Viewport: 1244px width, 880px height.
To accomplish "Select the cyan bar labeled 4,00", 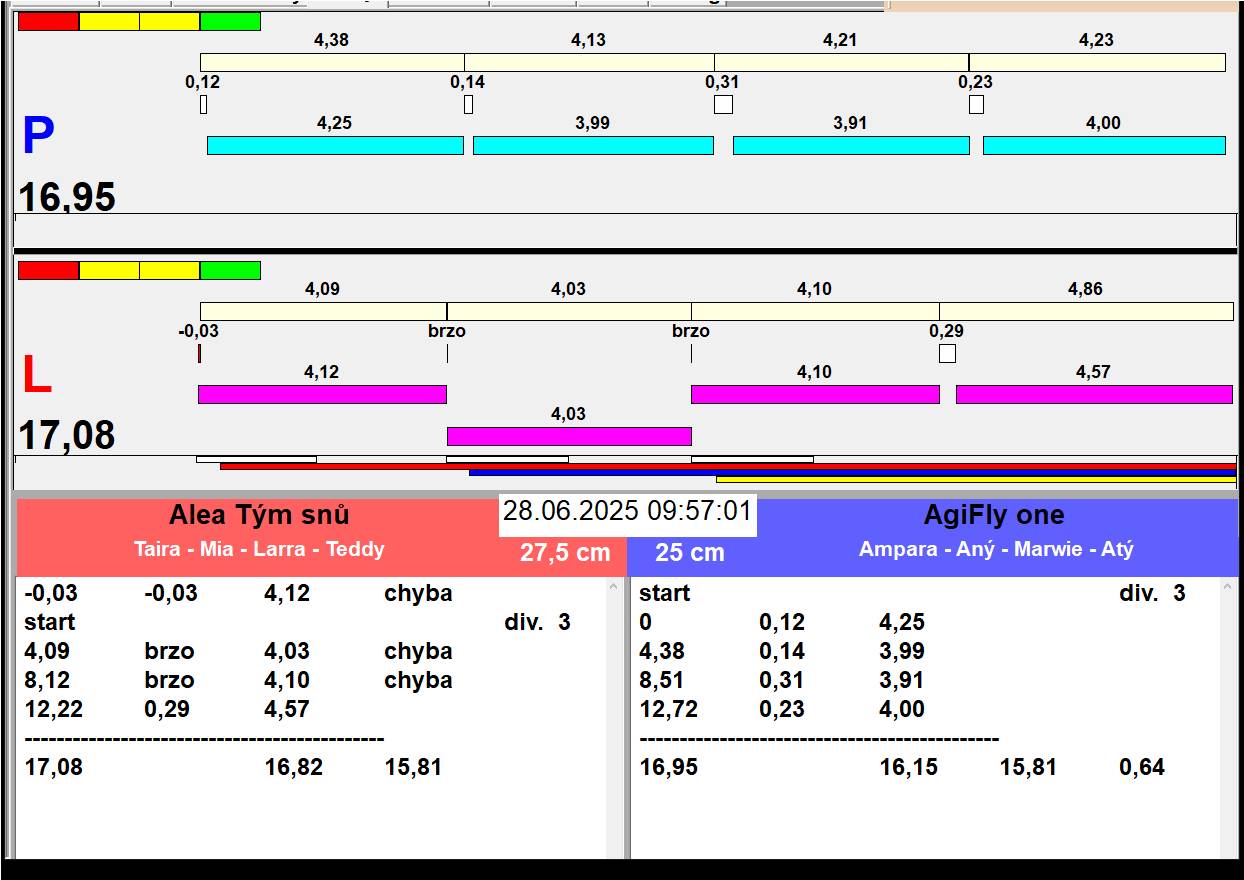I will tap(1104, 145).
